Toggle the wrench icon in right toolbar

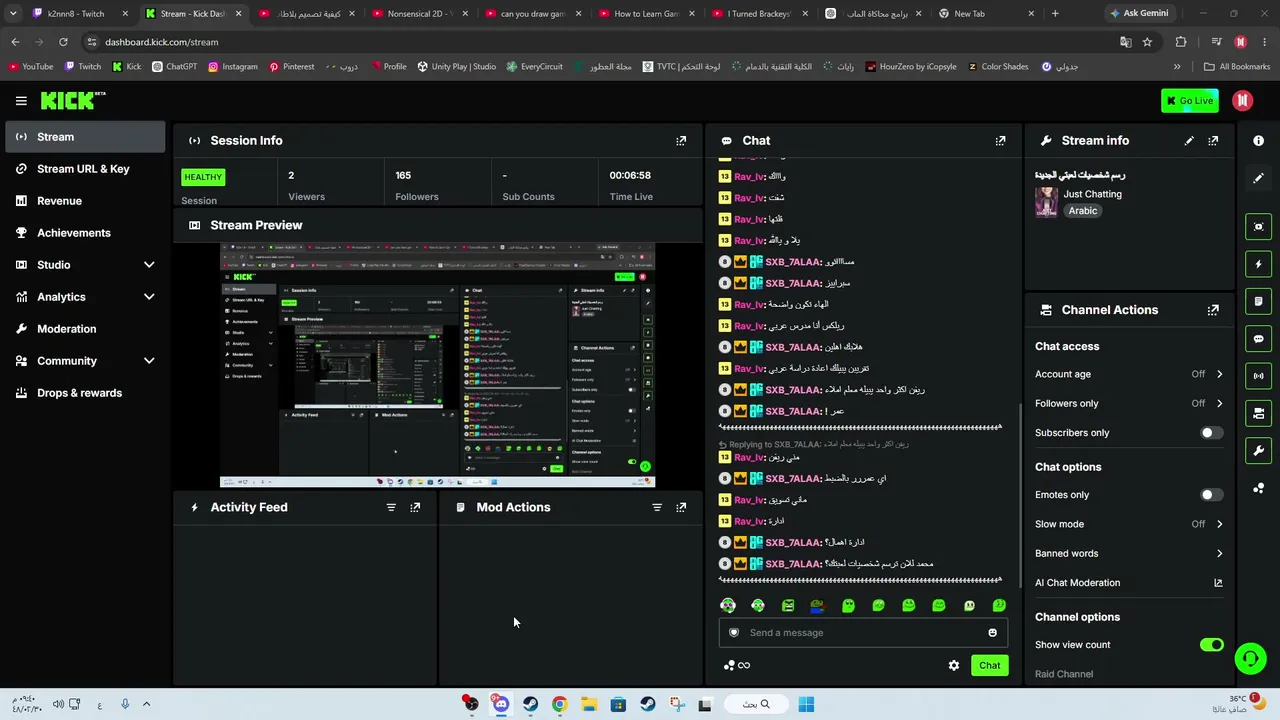(1258, 450)
